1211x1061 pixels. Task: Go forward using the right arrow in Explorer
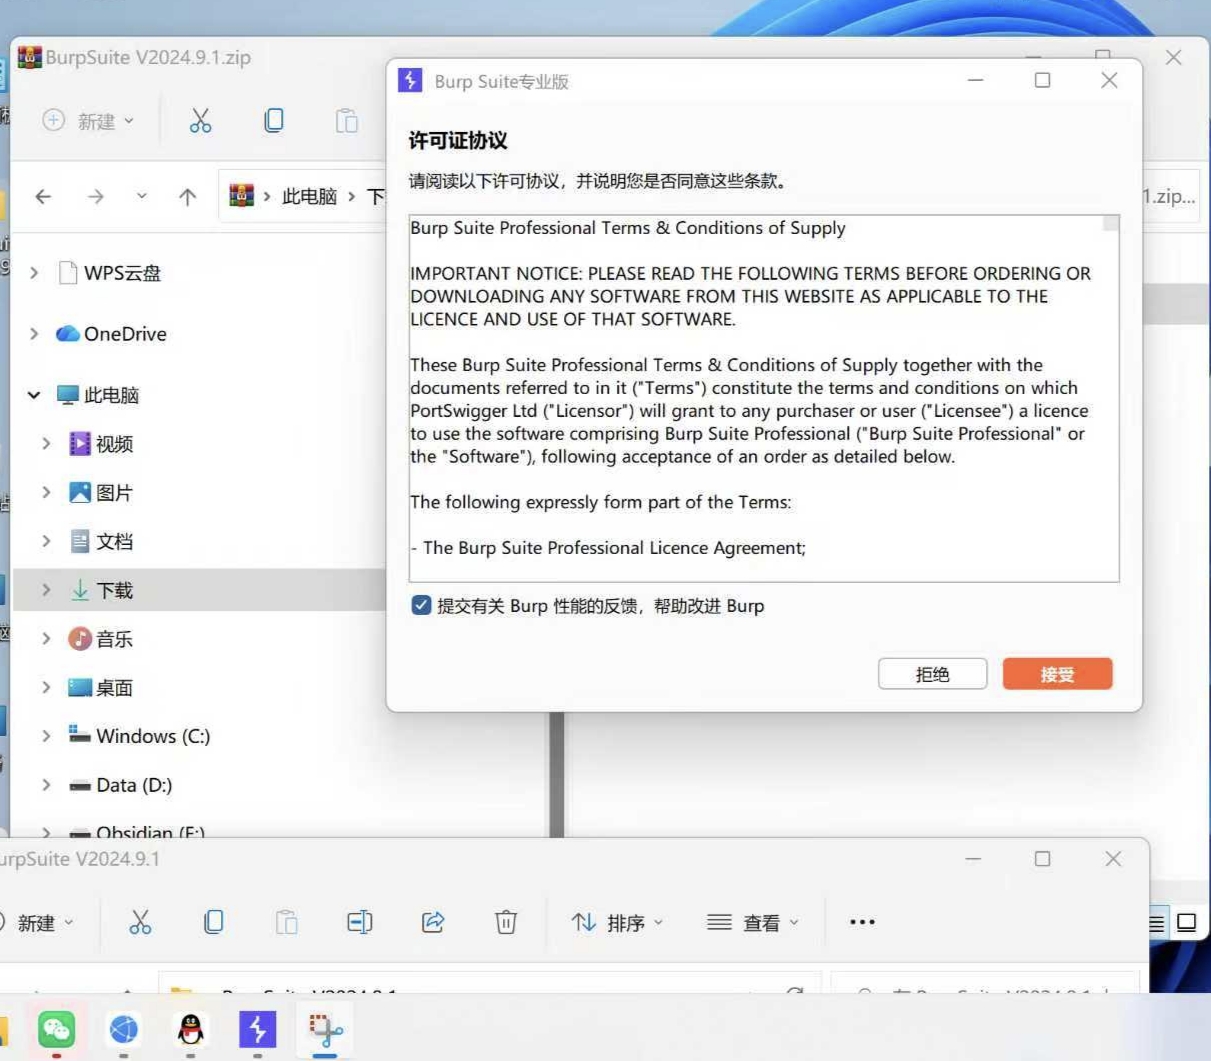point(95,197)
